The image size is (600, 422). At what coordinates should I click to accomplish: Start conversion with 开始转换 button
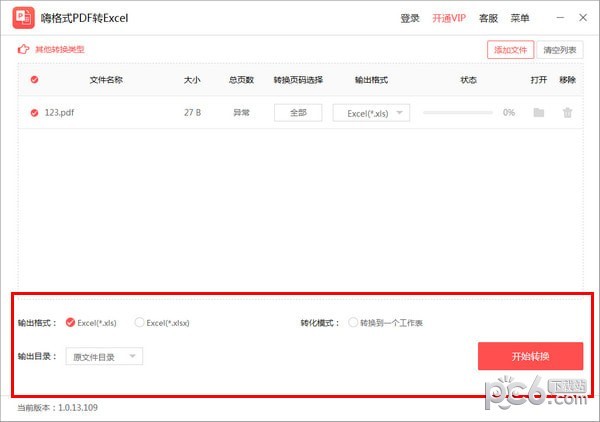tap(530, 356)
